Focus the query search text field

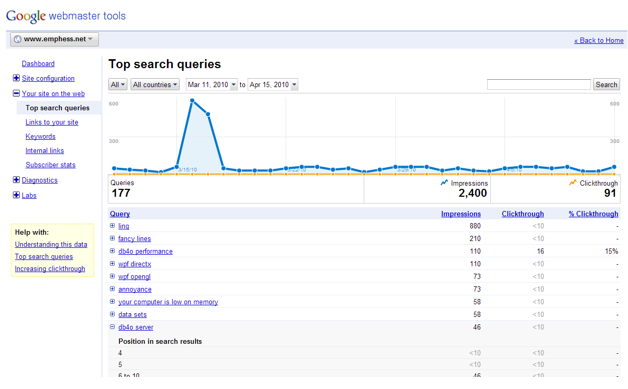pyautogui.click(x=539, y=85)
